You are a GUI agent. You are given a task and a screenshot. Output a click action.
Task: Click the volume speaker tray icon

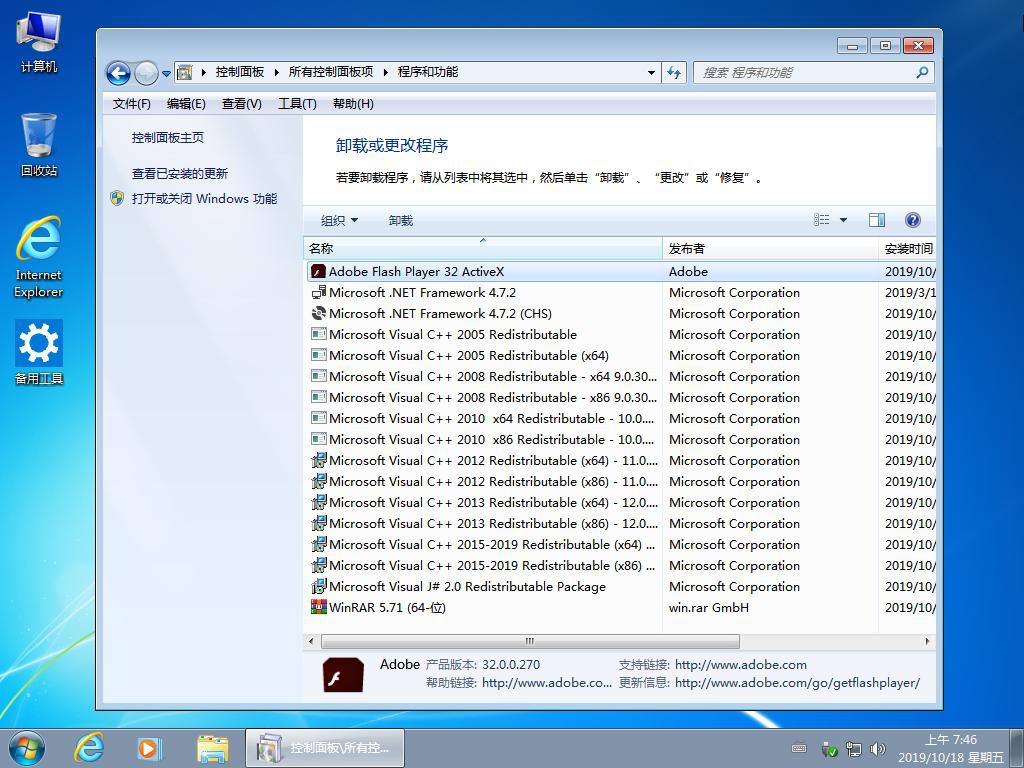click(x=877, y=749)
